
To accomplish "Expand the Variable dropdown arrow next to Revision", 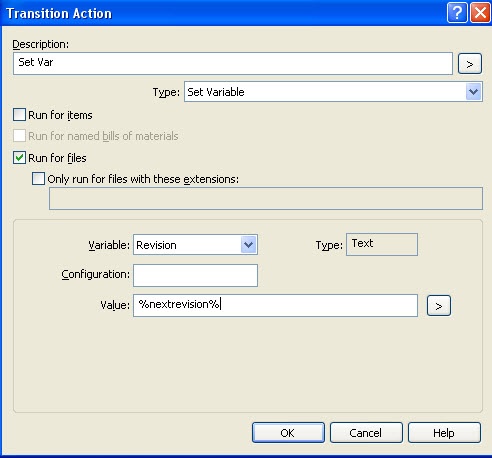I will click(x=248, y=245).
